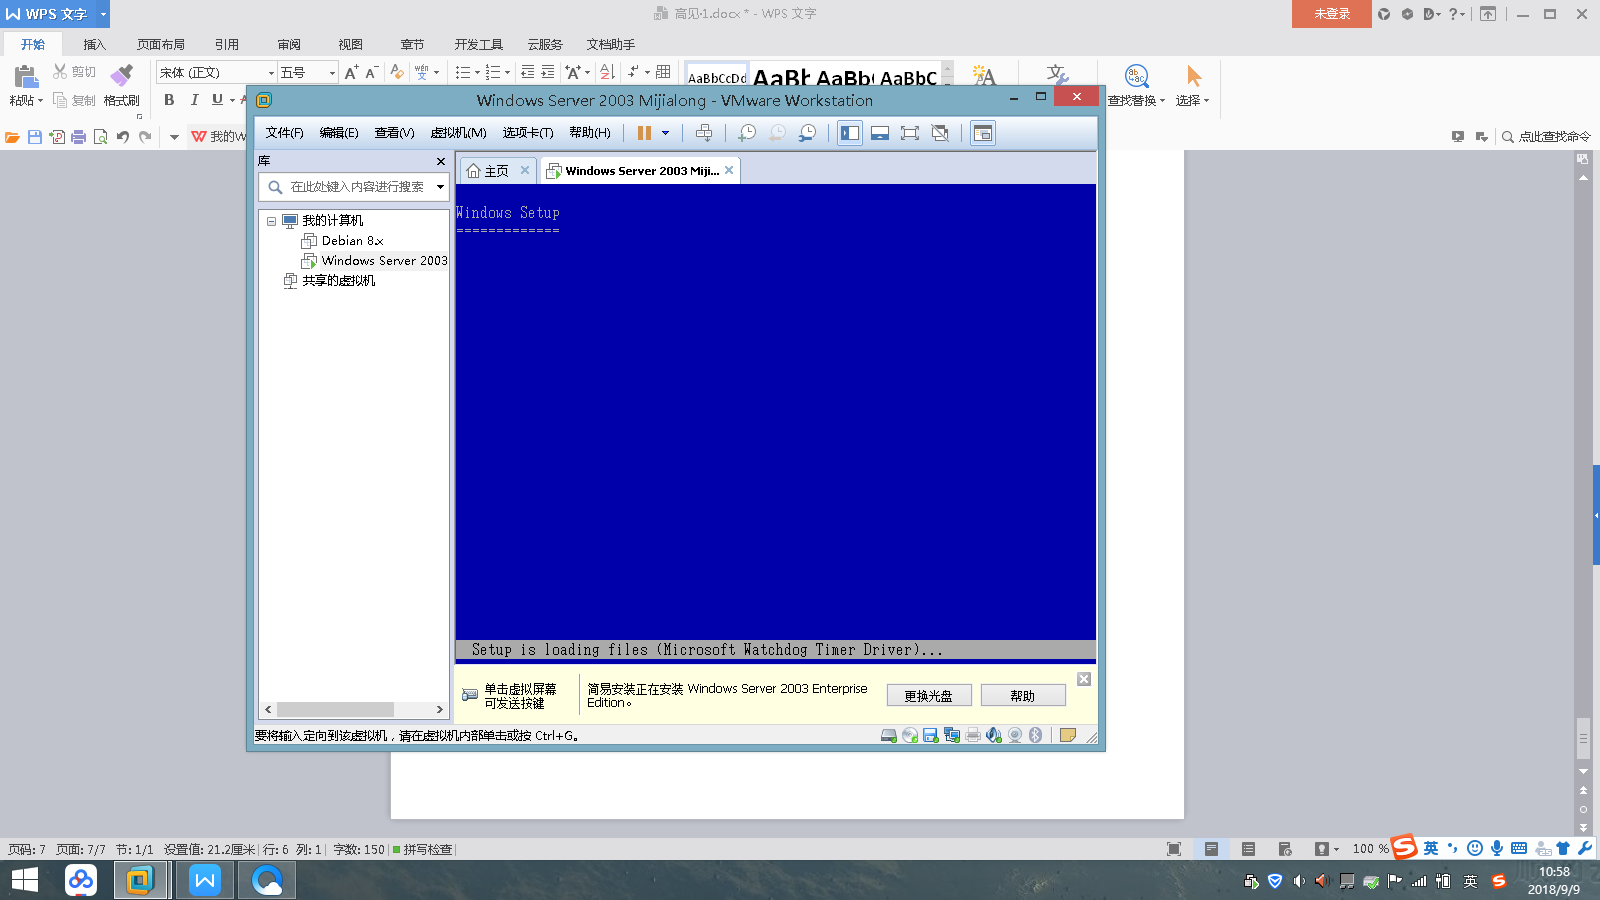Click the VM printer status icon
Viewport: 1600px width, 900px height.
click(973, 735)
